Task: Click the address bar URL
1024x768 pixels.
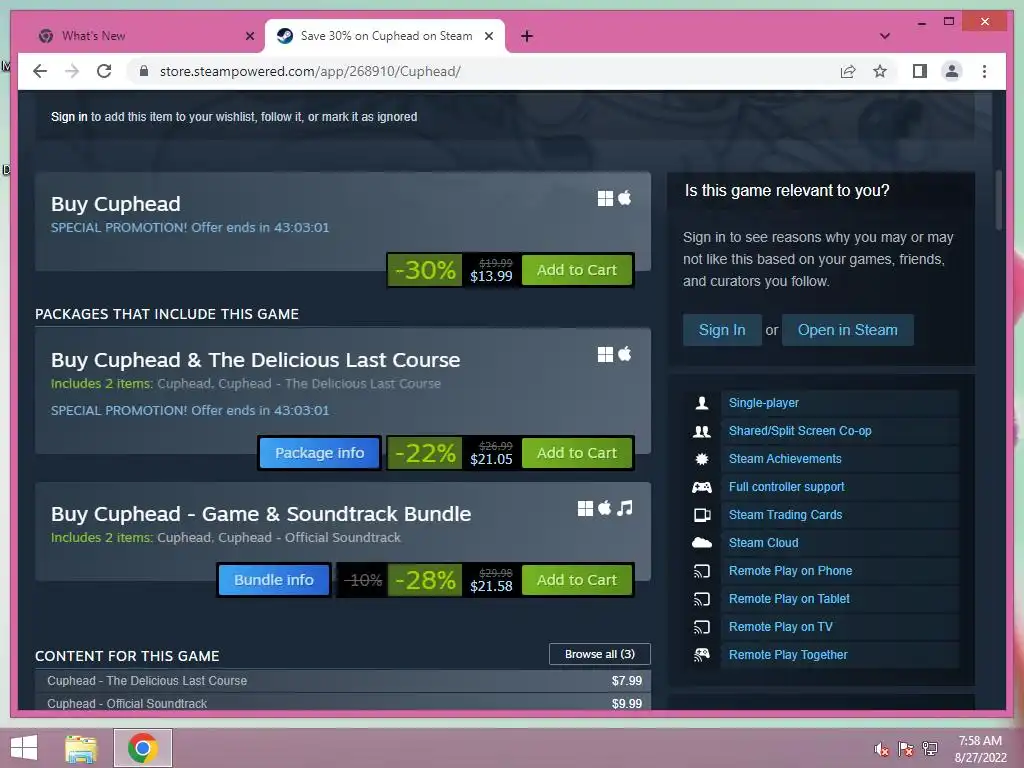Action: [310, 71]
